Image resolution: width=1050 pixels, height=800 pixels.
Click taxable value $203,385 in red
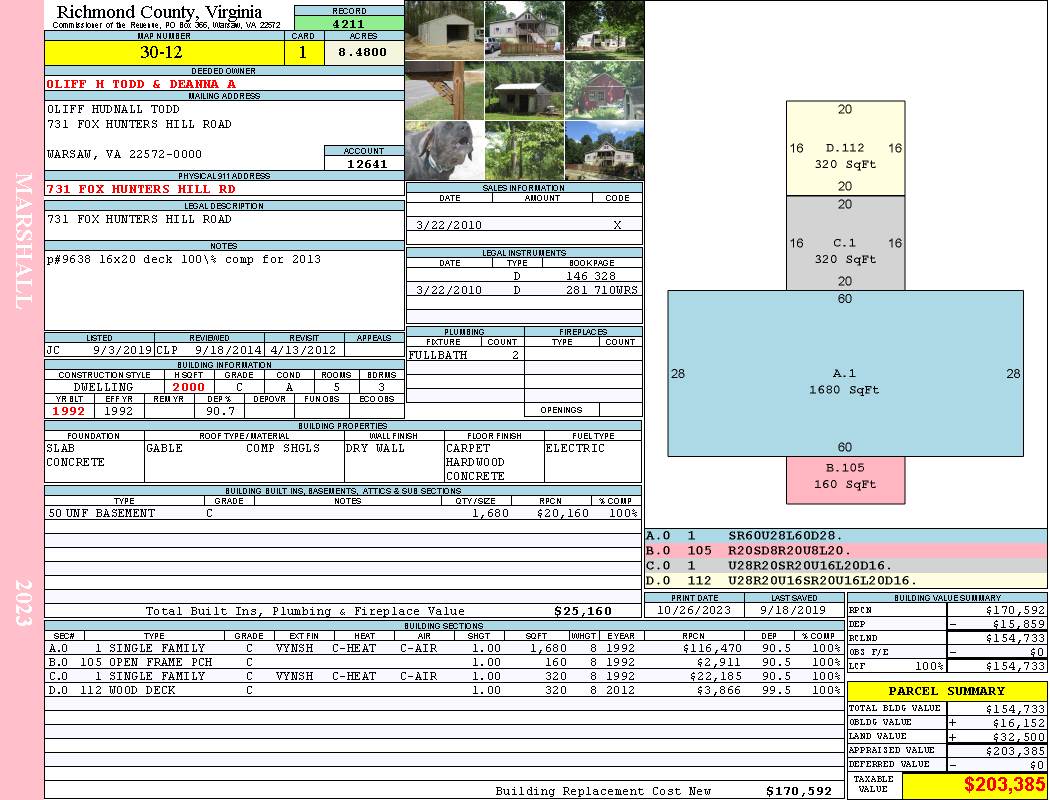click(1004, 785)
